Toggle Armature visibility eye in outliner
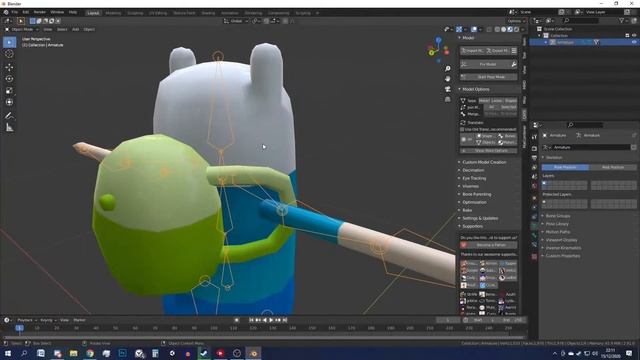The width and height of the screenshot is (640, 360). click(634, 42)
